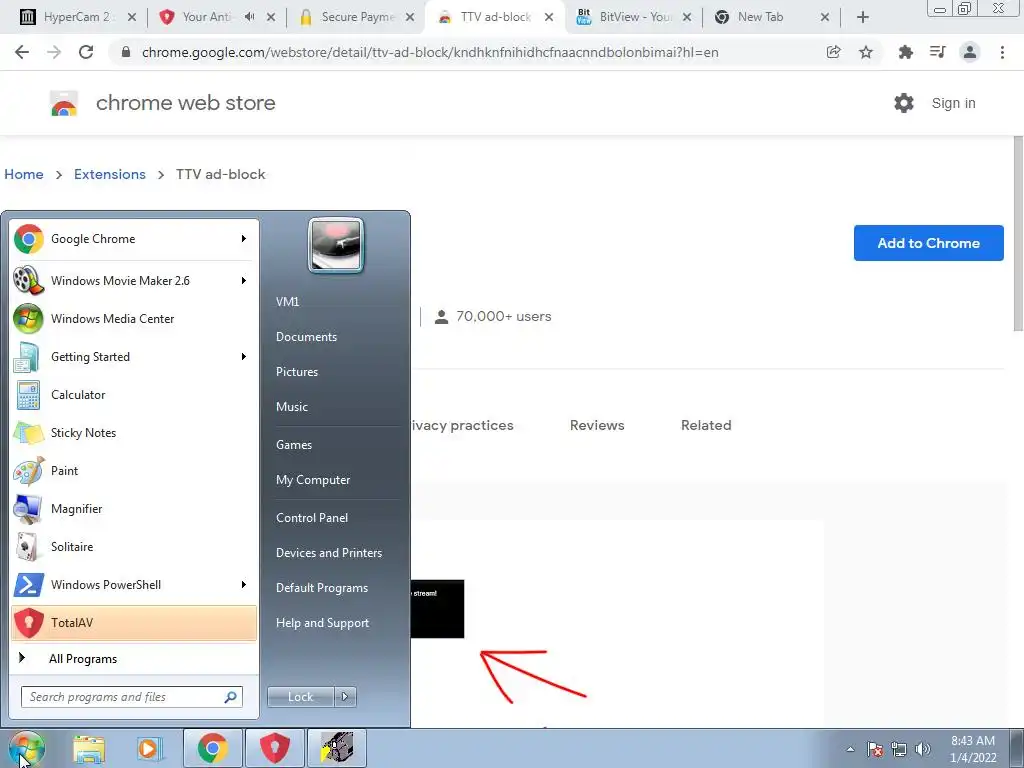
Task: Go to Extensions breadcrumb link
Action: 110,174
